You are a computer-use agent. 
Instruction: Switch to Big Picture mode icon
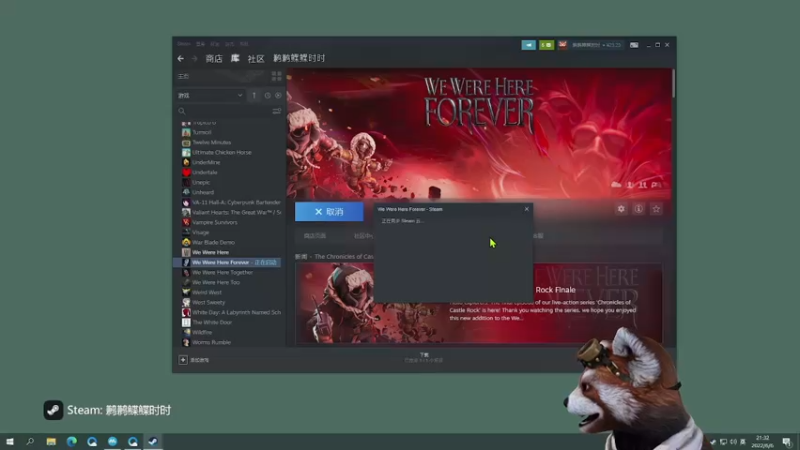(634, 45)
